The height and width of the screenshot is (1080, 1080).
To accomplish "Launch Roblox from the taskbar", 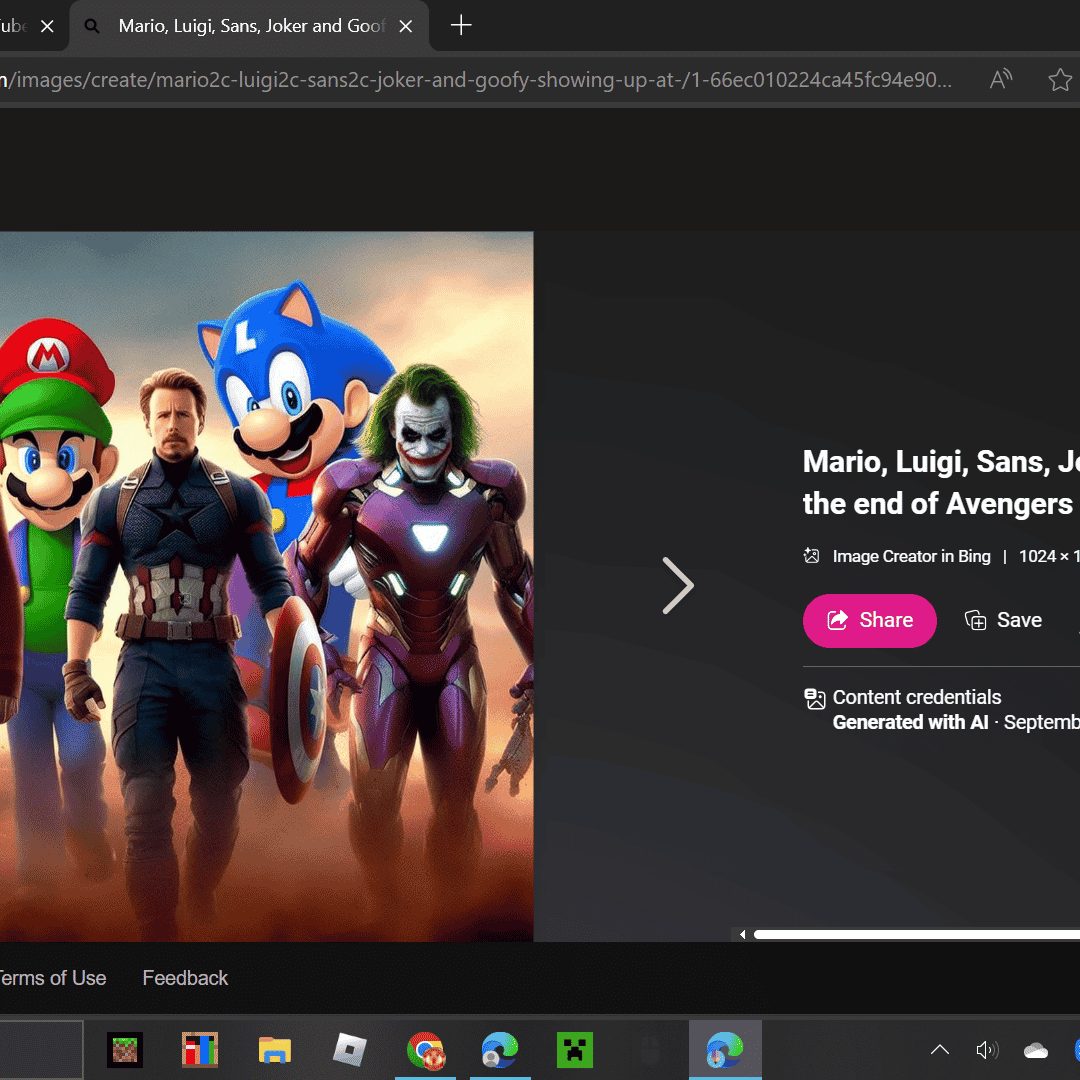I will [349, 1050].
